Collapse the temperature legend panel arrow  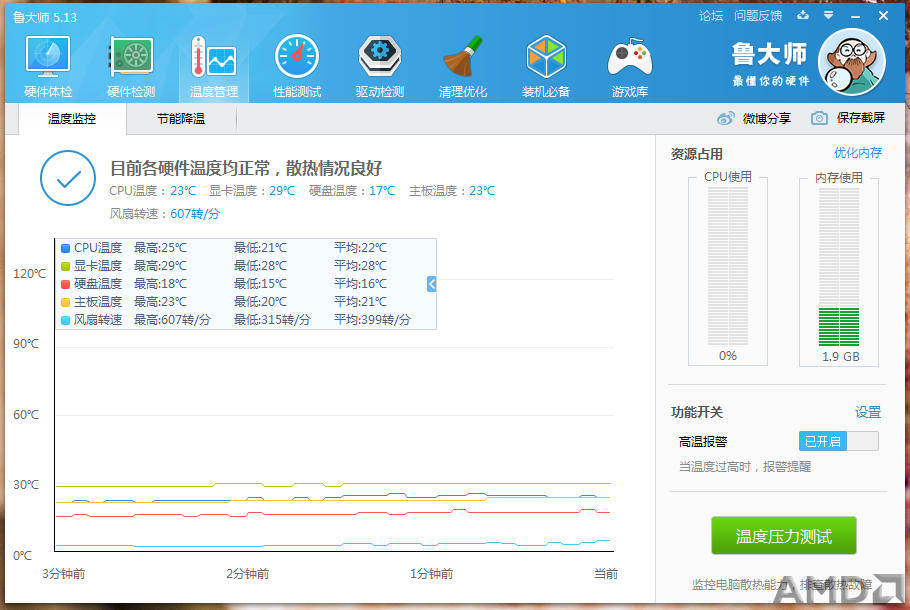(x=431, y=284)
